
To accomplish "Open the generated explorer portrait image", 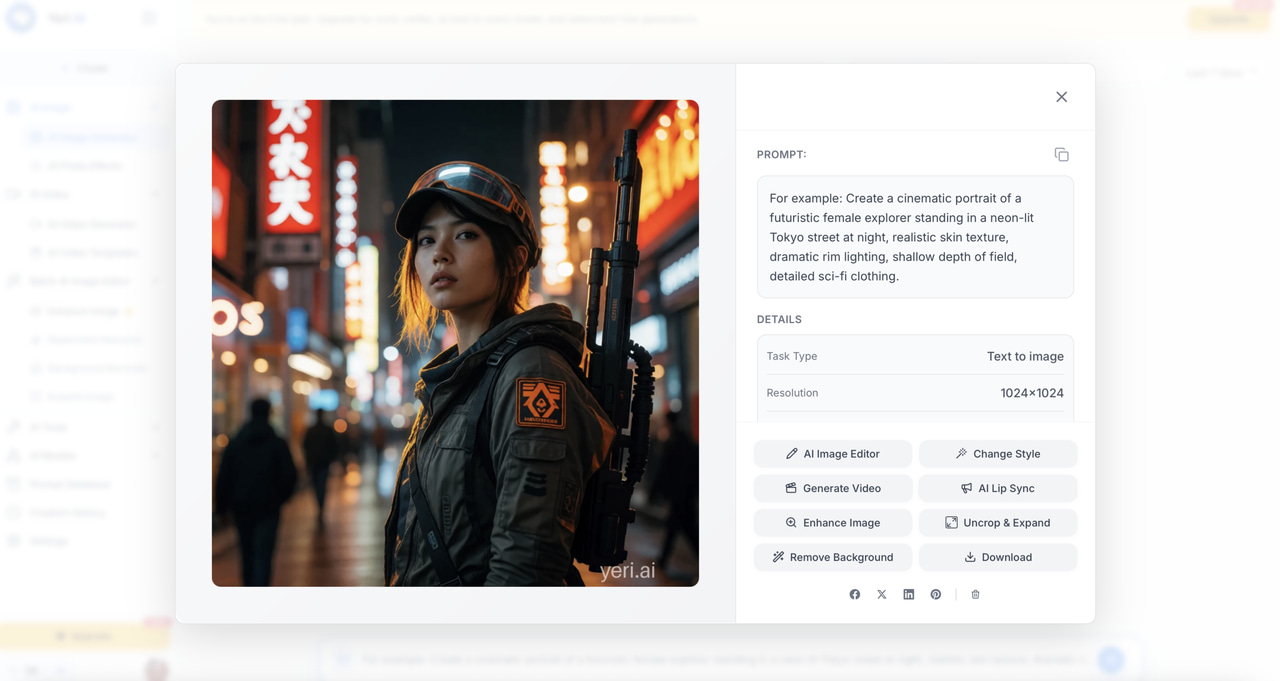I will pyautogui.click(x=455, y=343).
